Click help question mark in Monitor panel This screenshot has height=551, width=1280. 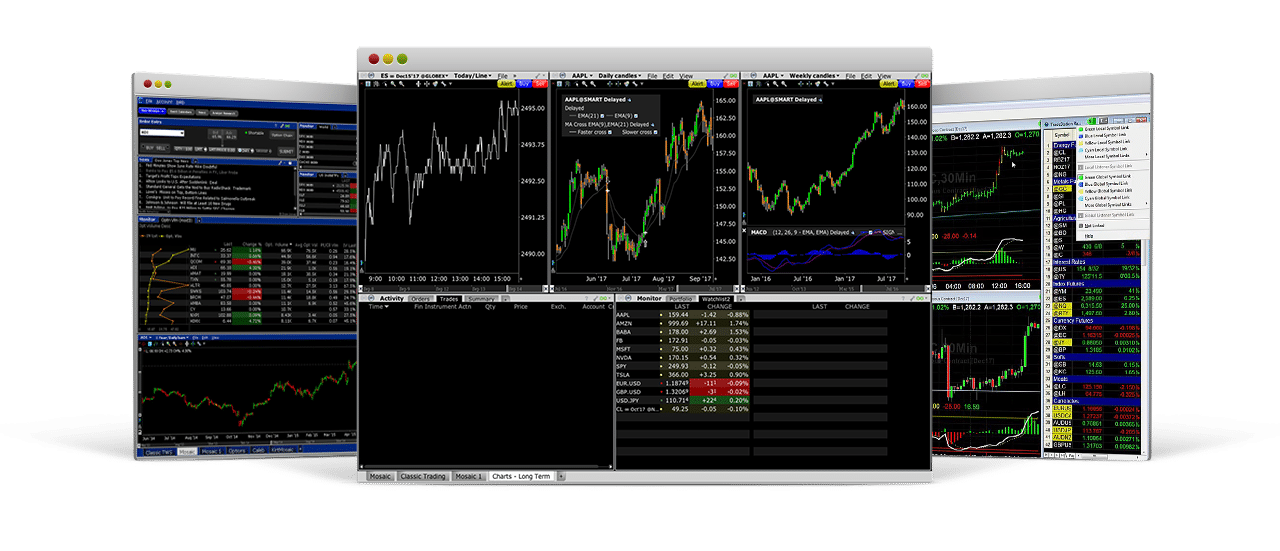[x=903, y=298]
